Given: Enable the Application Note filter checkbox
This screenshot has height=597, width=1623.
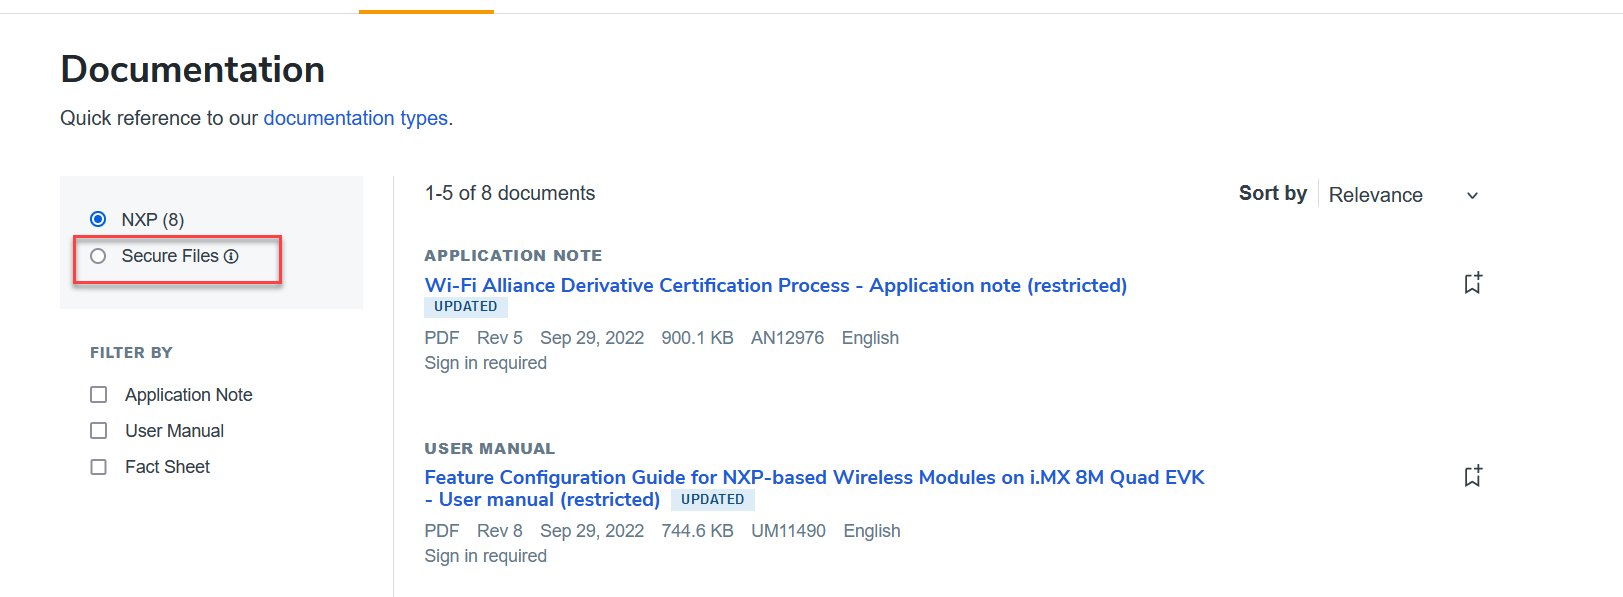Looking at the screenshot, I should pyautogui.click(x=99, y=395).
